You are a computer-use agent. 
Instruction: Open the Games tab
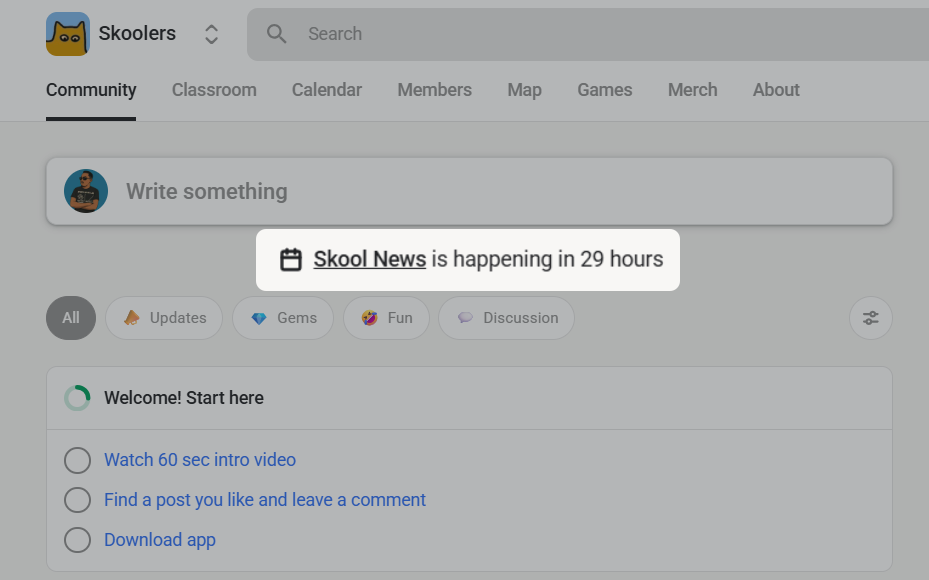[604, 90]
